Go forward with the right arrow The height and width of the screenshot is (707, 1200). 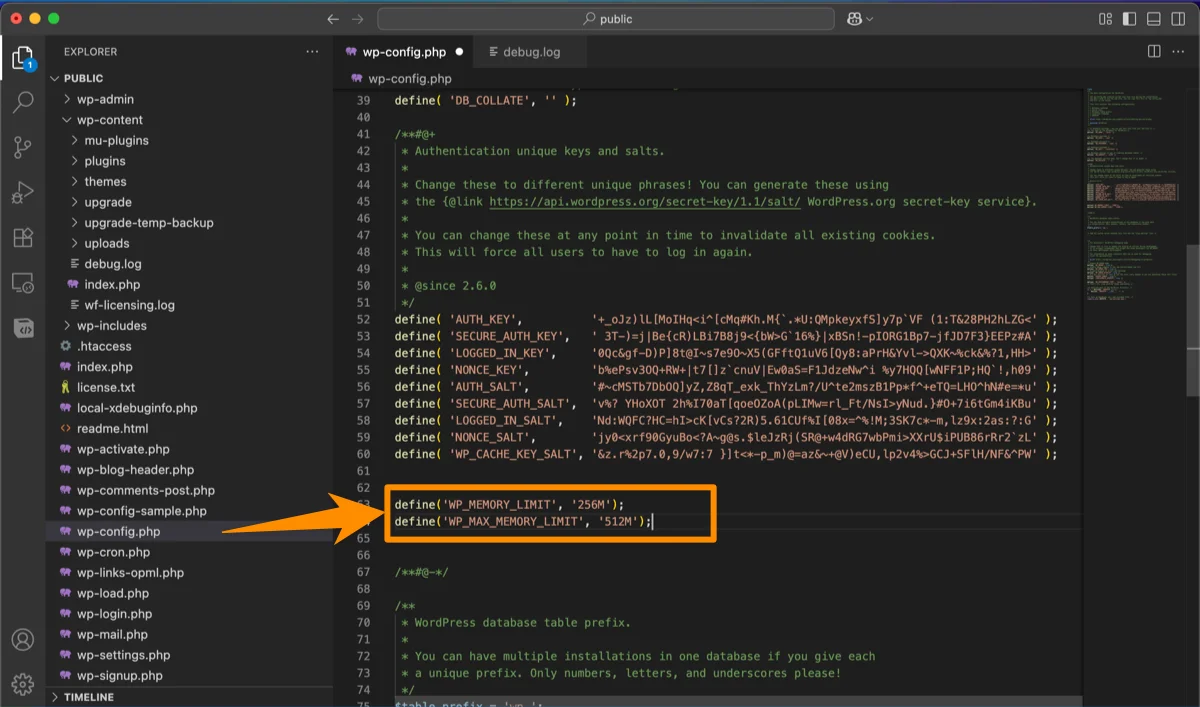[358, 19]
